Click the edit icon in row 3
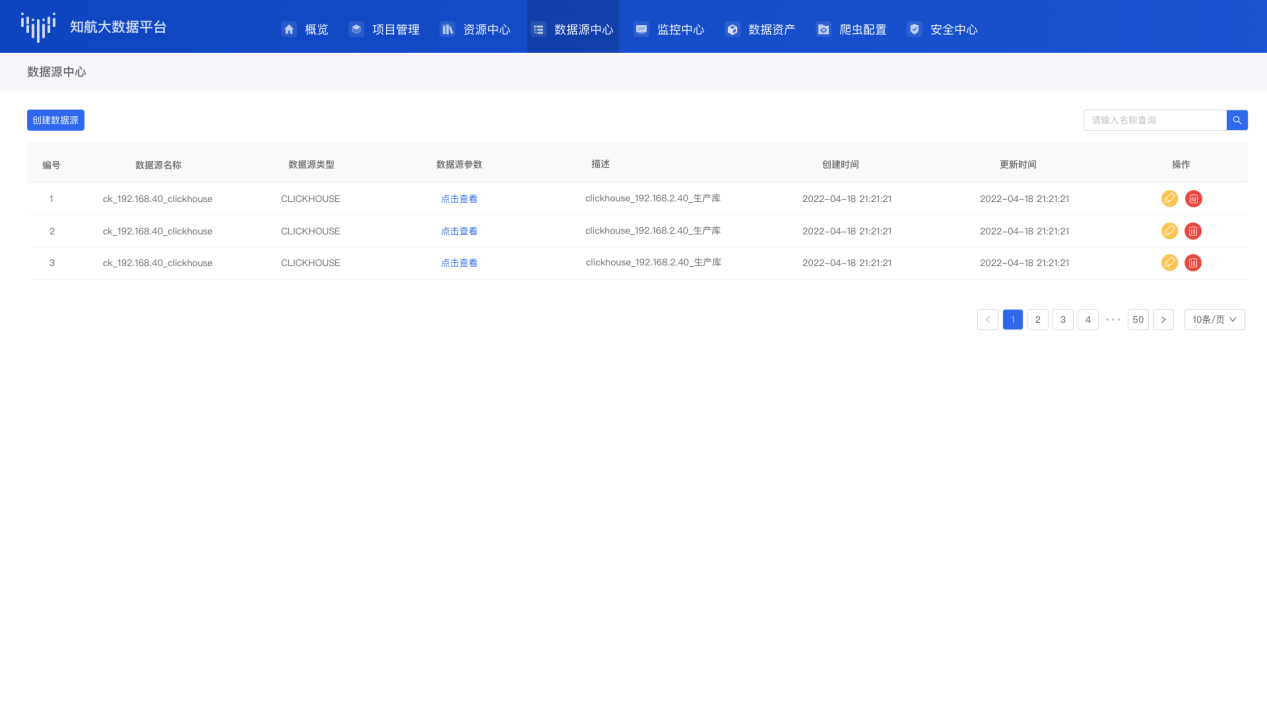Viewport: 1267px width, 713px height. click(1169, 263)
